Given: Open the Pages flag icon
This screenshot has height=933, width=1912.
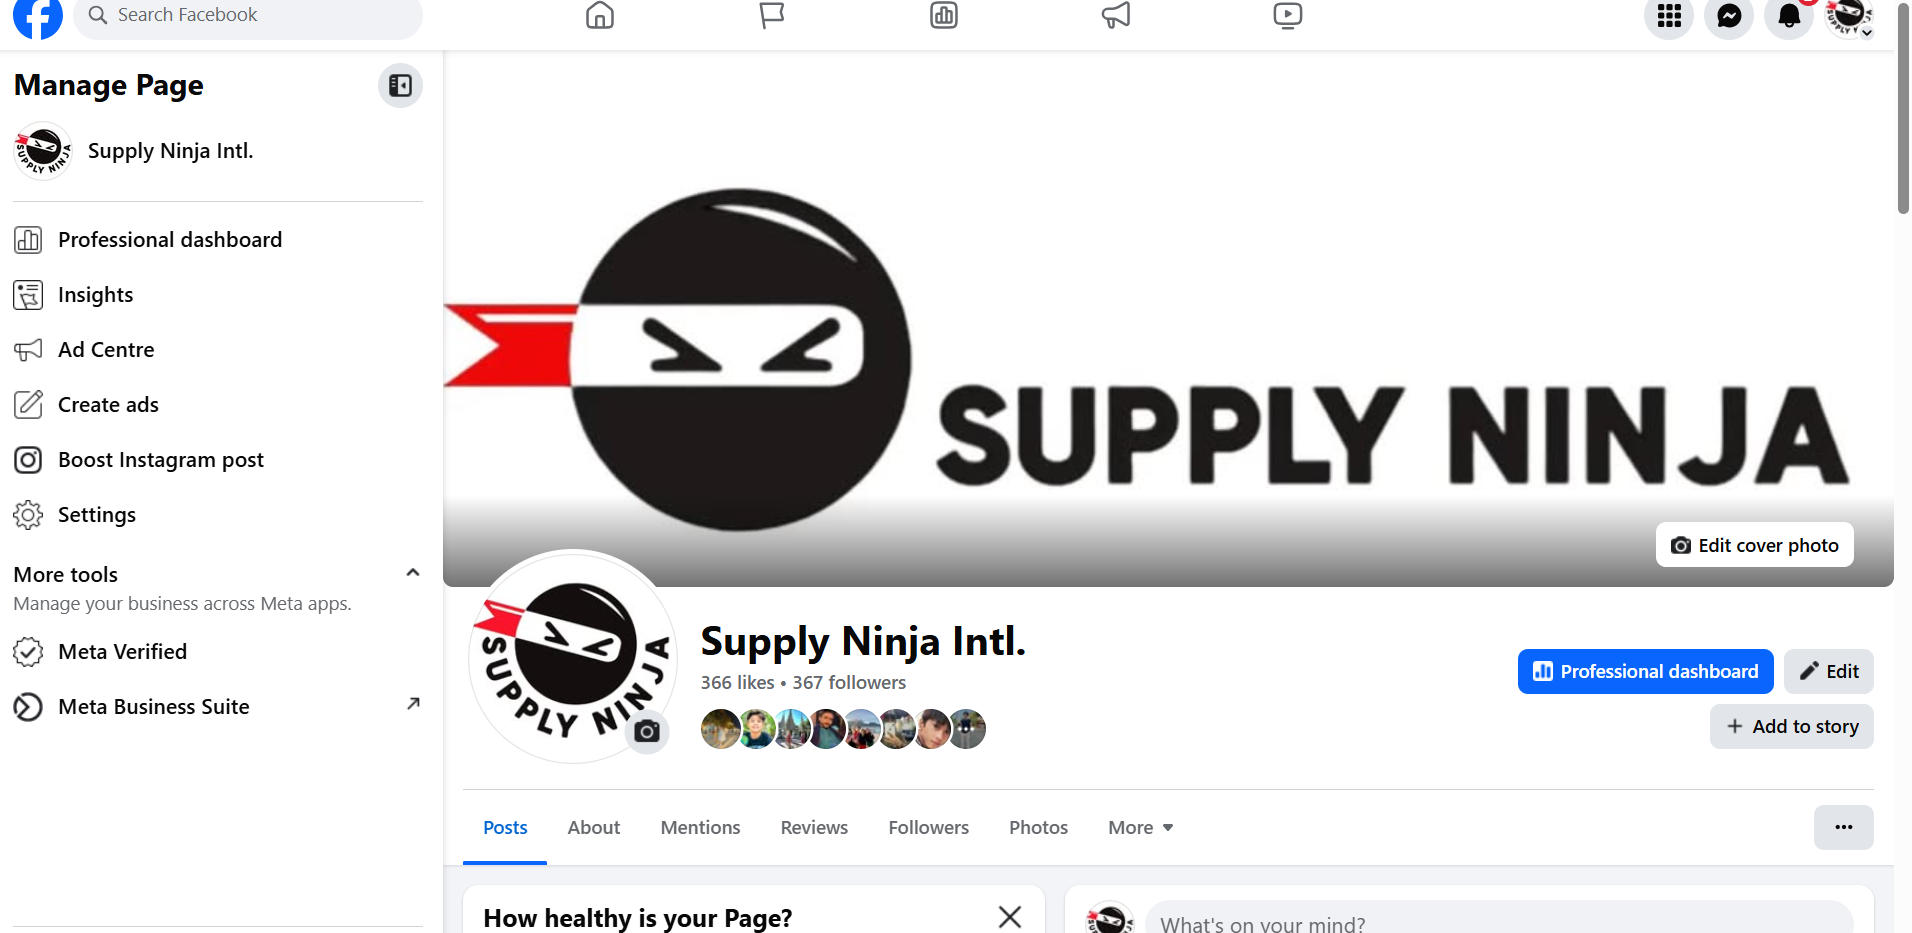Looking at the screenshot, I should (x=772, y=15).
